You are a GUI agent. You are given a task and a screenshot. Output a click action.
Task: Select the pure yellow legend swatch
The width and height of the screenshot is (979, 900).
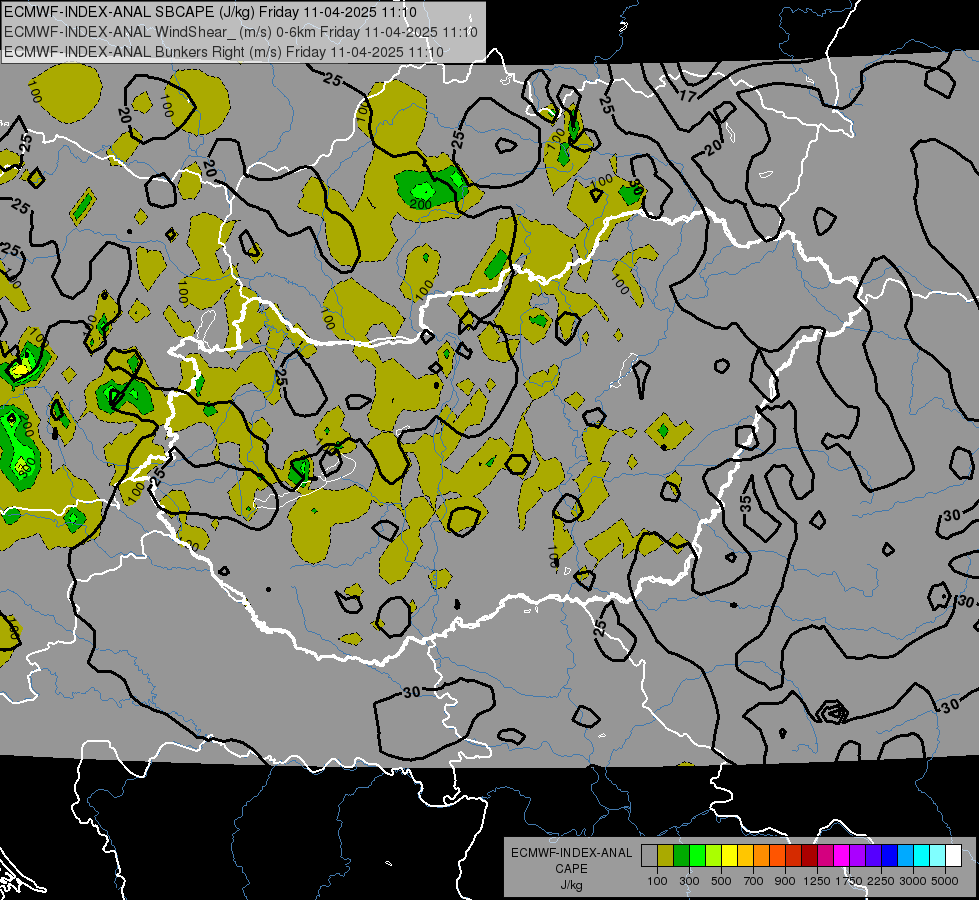point(729,855)
